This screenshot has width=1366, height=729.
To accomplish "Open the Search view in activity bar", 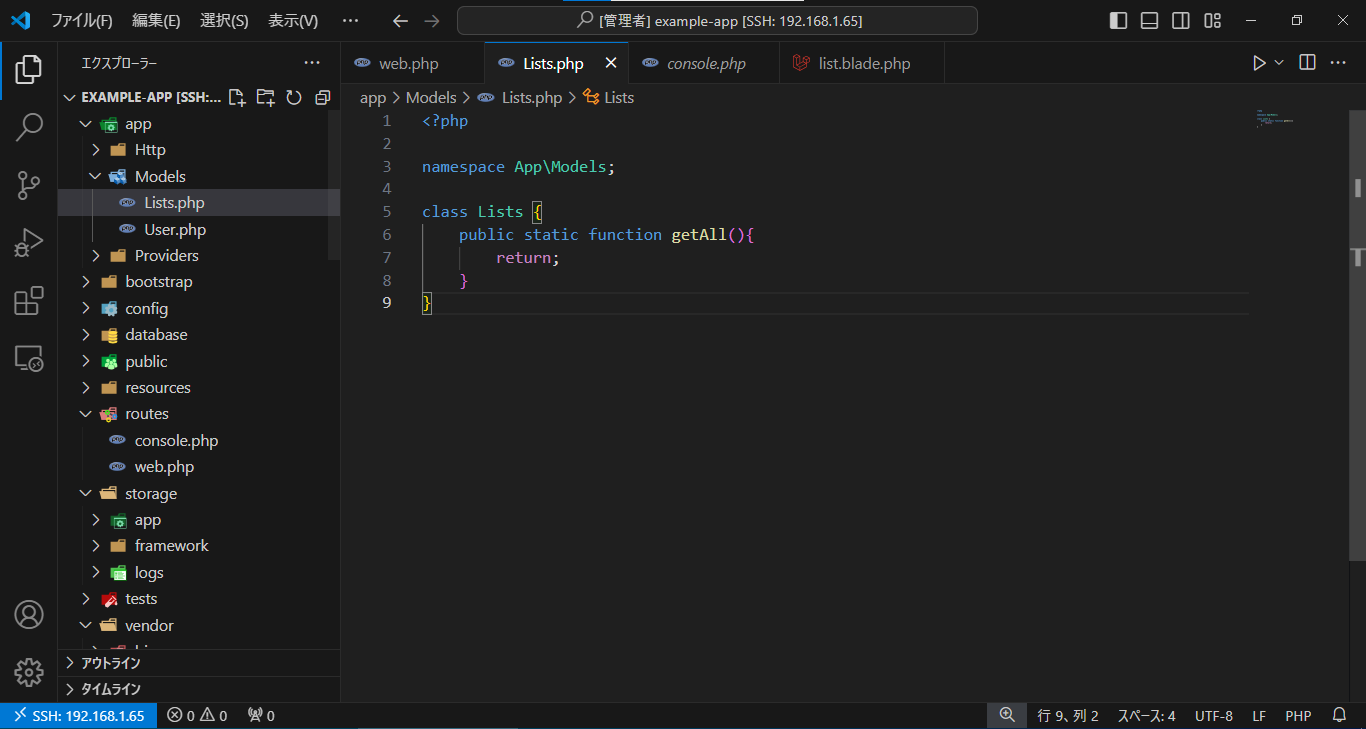I will [x=29, y=127].
